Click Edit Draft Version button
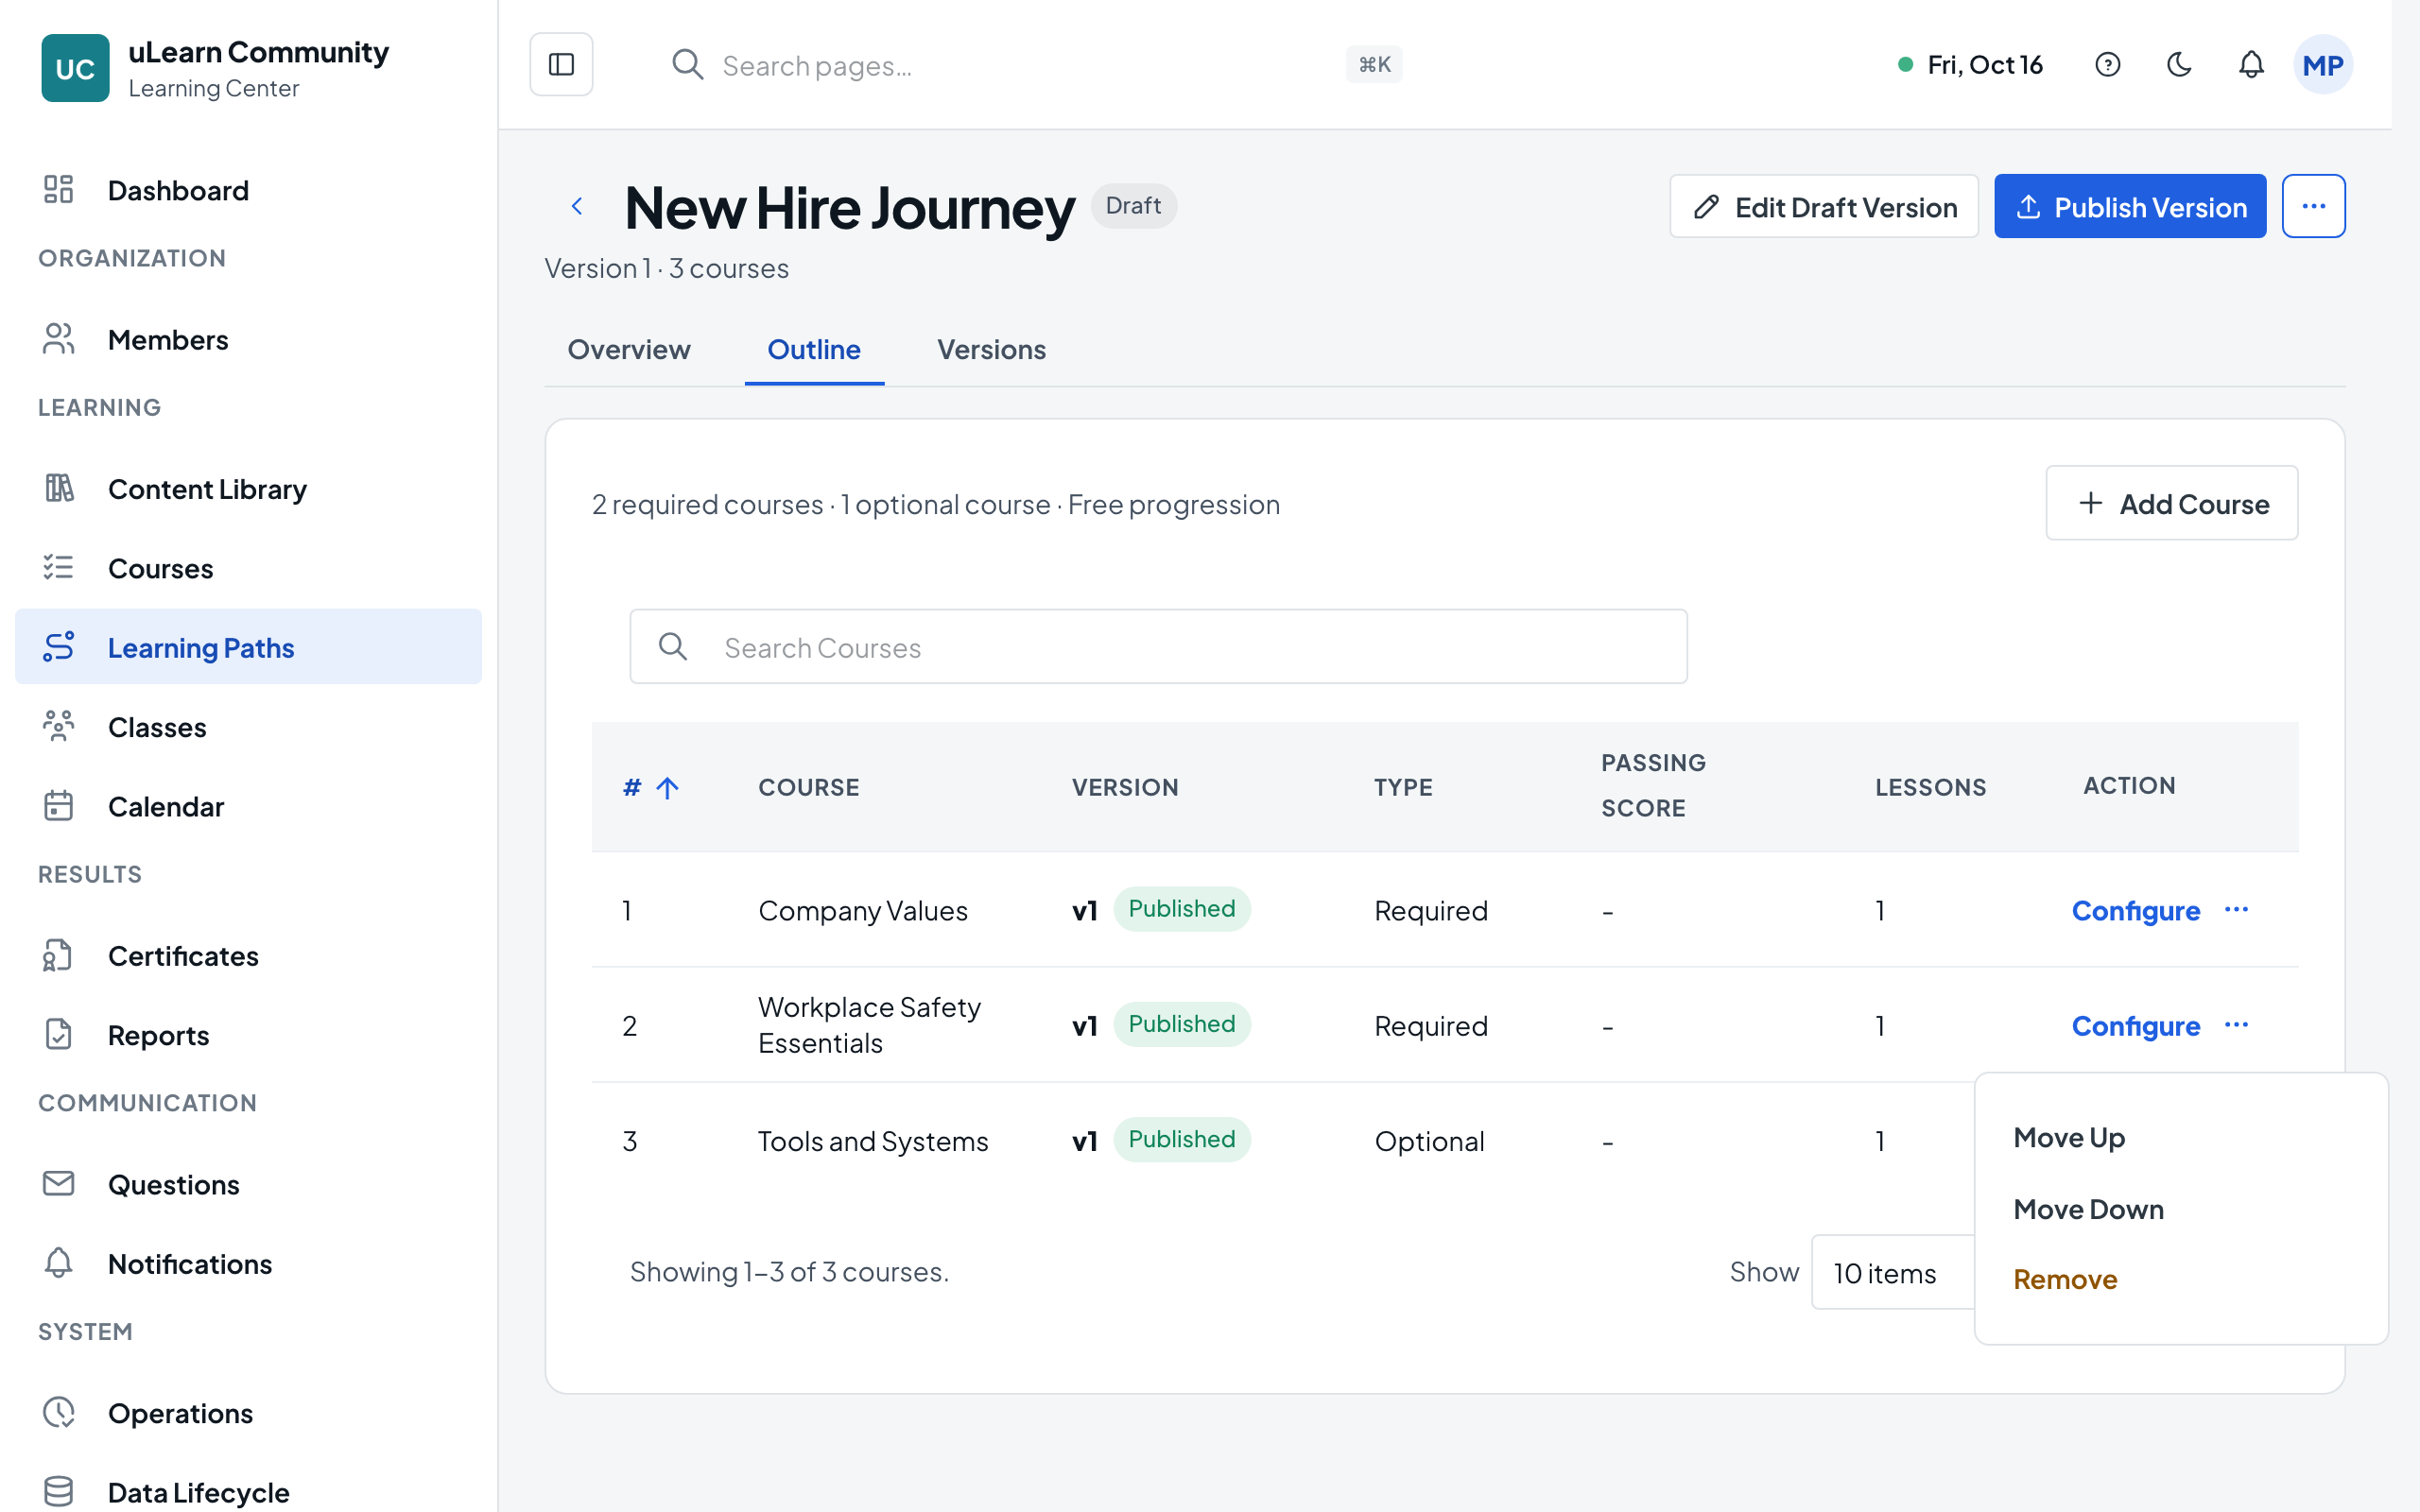Screen dimensions: 2420x1512 (1823, 206)
